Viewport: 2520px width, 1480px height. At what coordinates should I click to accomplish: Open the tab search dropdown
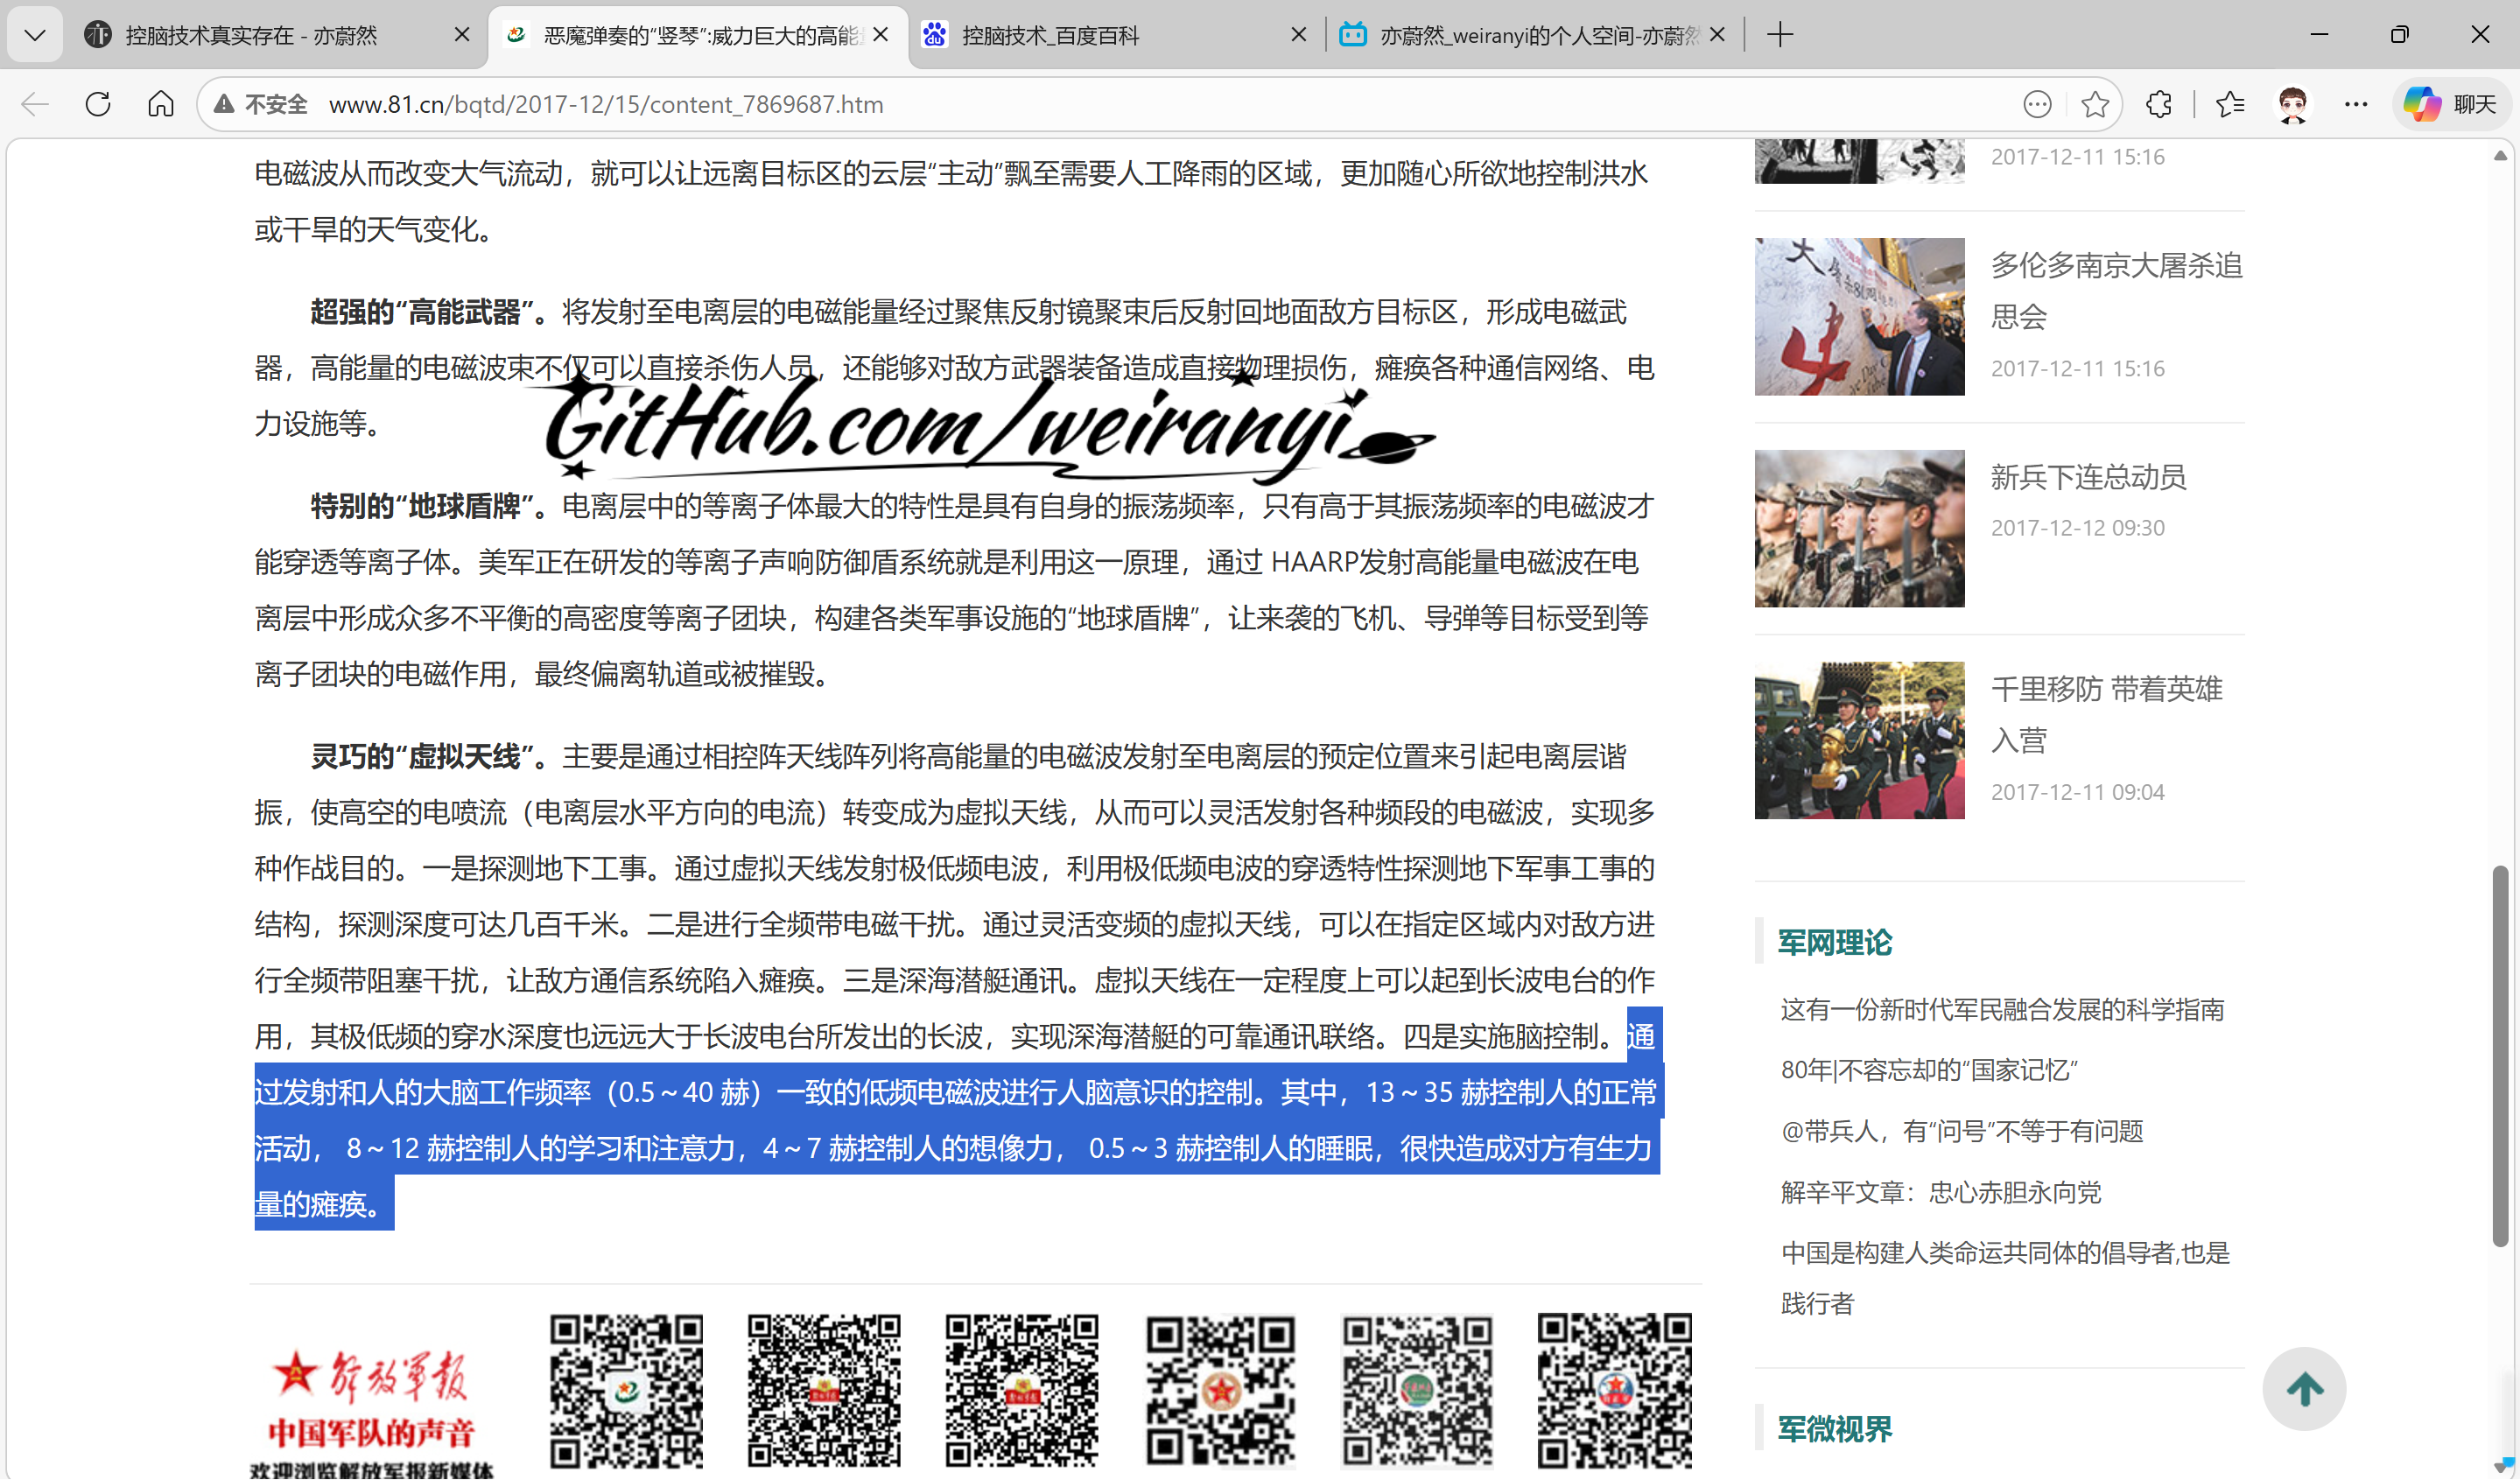pyautogui.click(x=34, y=34)
